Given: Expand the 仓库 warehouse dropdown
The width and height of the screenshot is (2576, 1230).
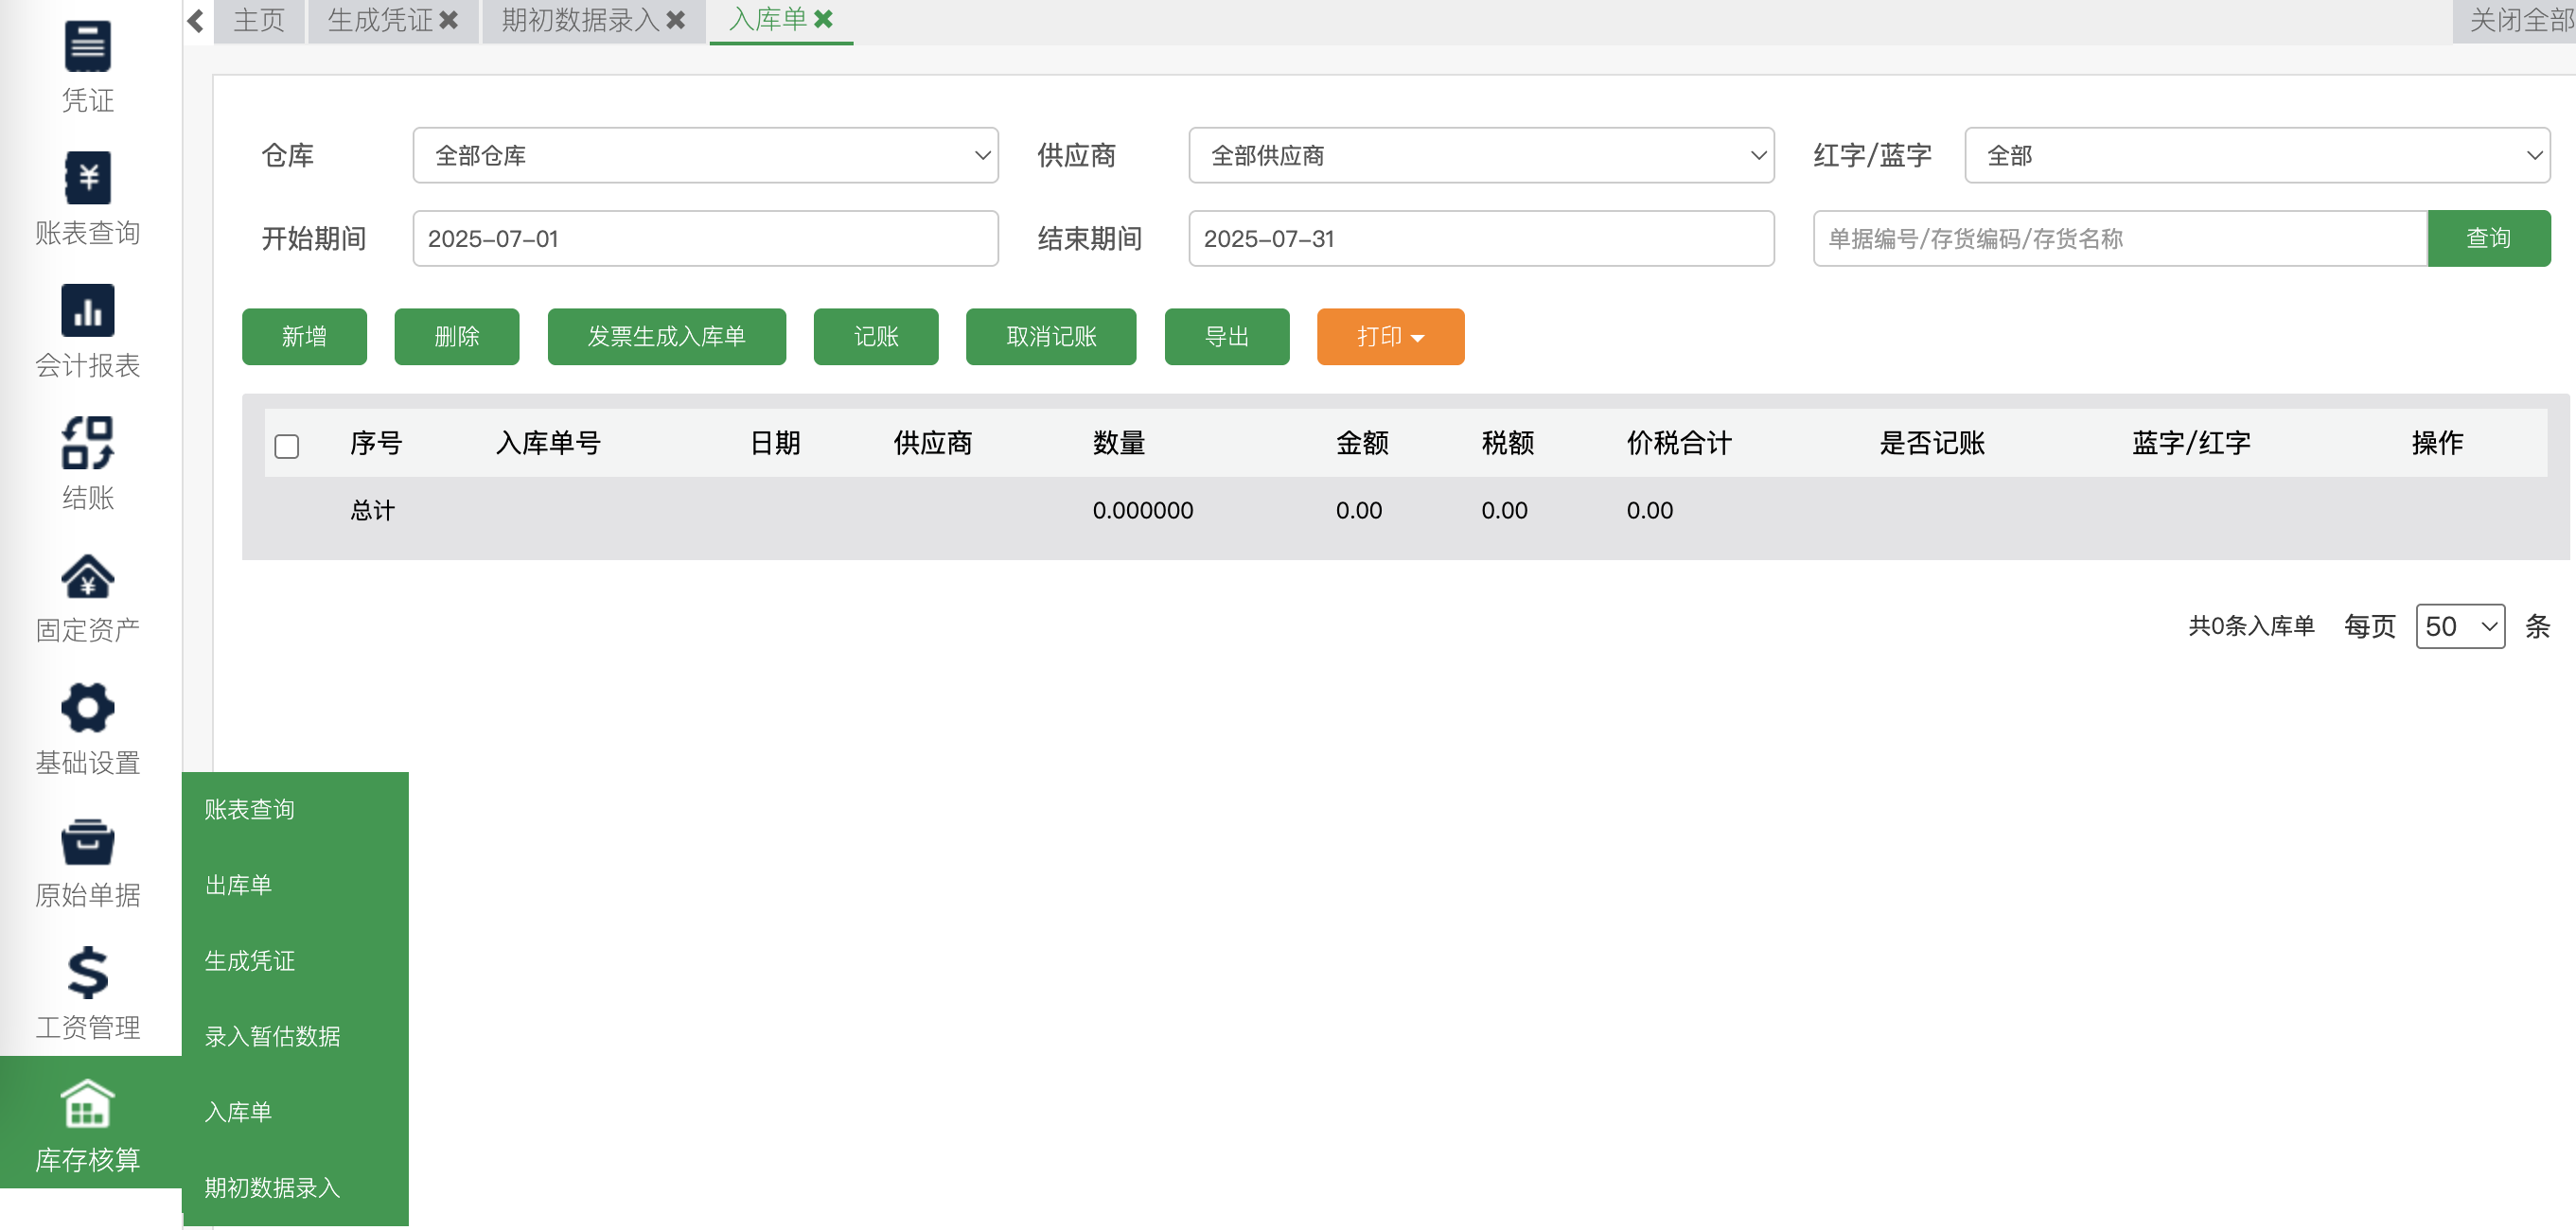Looking at the screenshot, I should tap(705, 155).
